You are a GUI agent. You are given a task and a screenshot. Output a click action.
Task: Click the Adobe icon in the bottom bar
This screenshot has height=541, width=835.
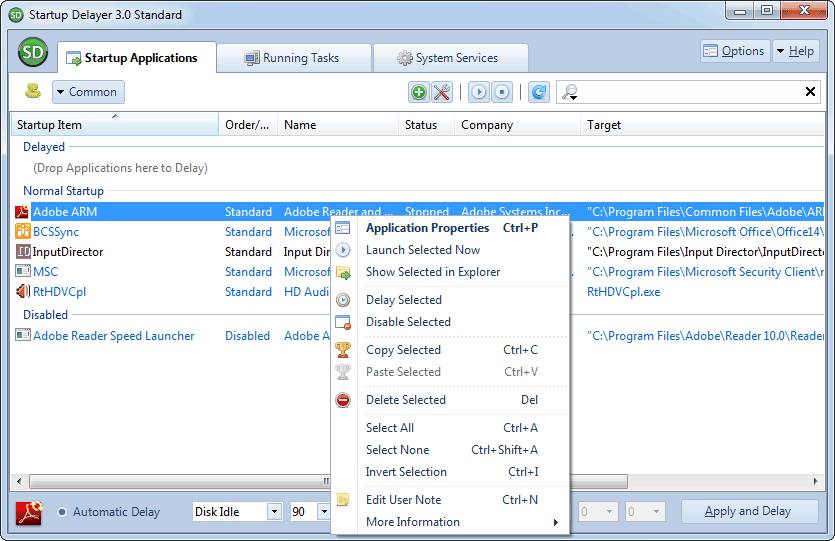(29, 512)
